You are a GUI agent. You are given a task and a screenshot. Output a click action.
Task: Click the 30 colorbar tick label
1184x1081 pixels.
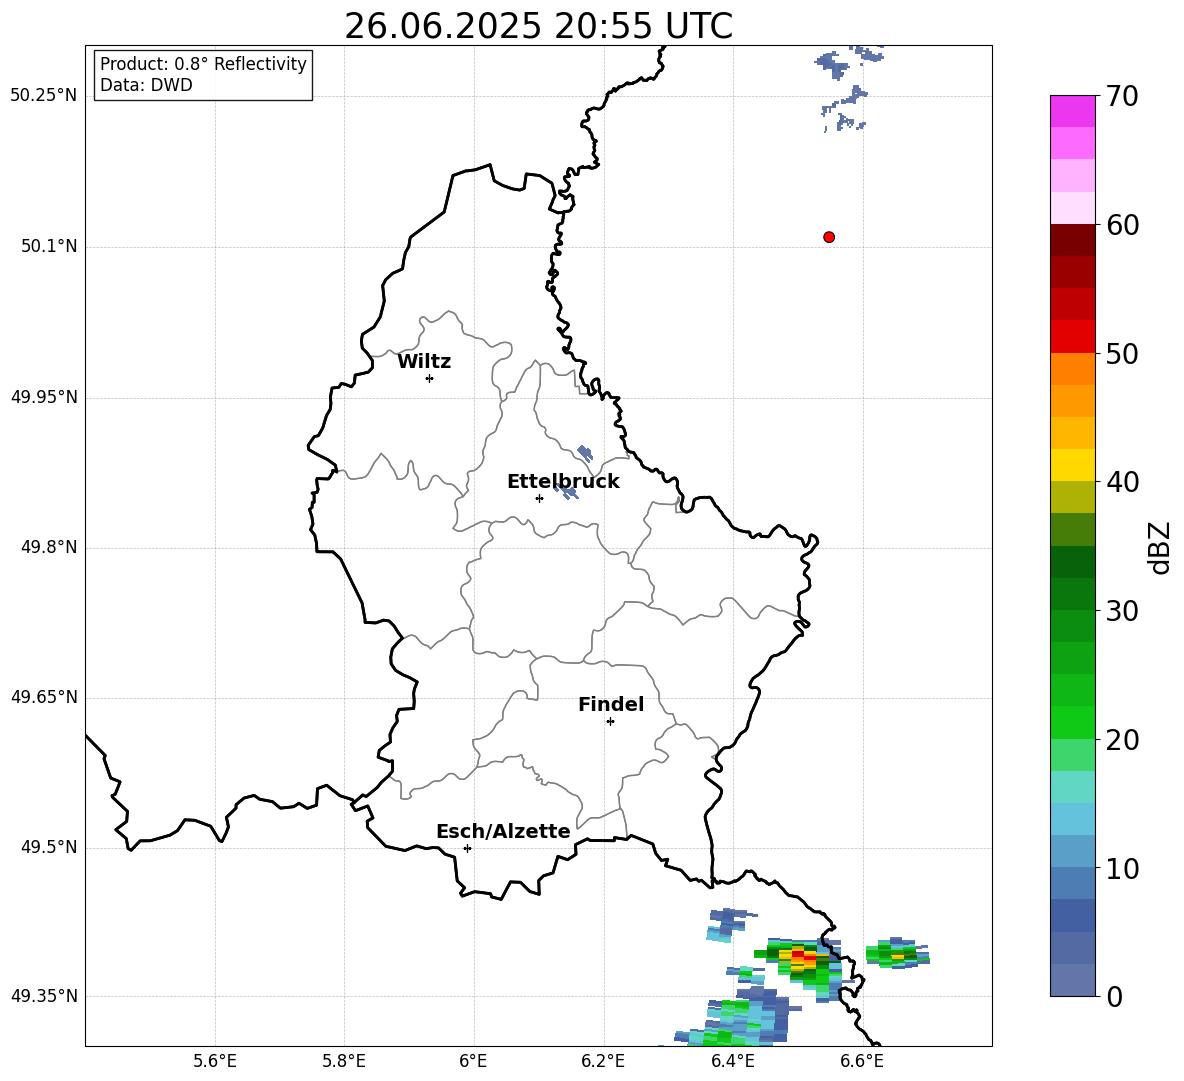point(1122,611)
